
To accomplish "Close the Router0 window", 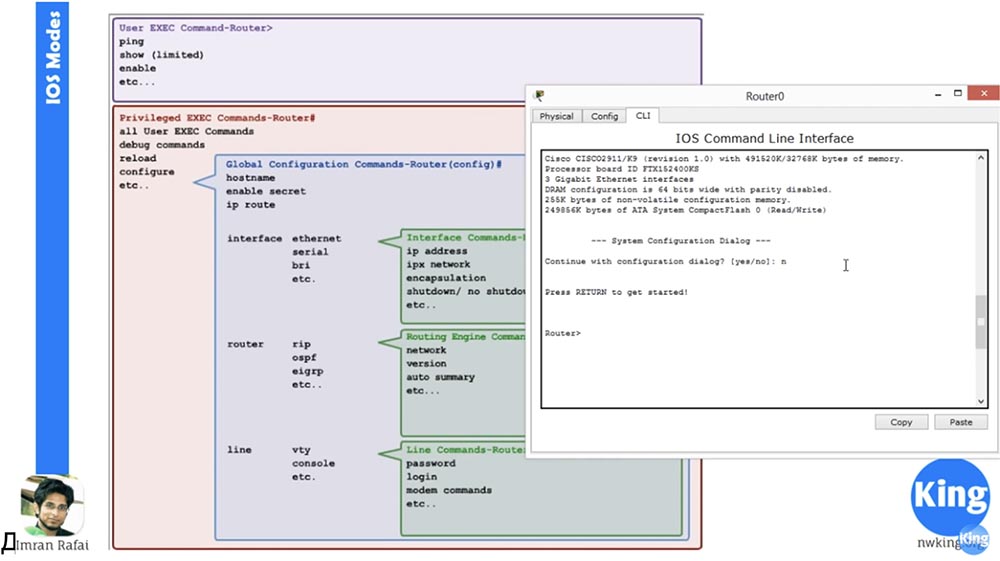I will (x=983, y=93).
